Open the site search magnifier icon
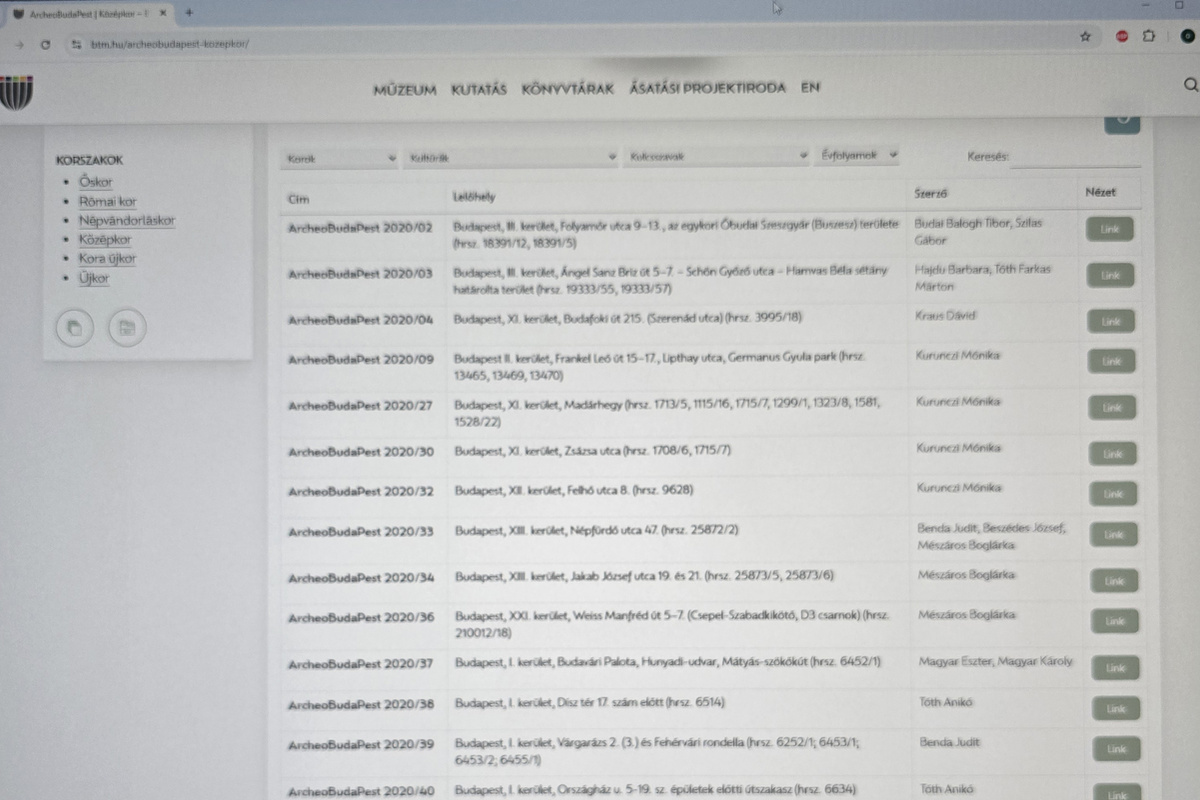The image size is (1200, 800). pyautogui.click(x=1189, y=87)
